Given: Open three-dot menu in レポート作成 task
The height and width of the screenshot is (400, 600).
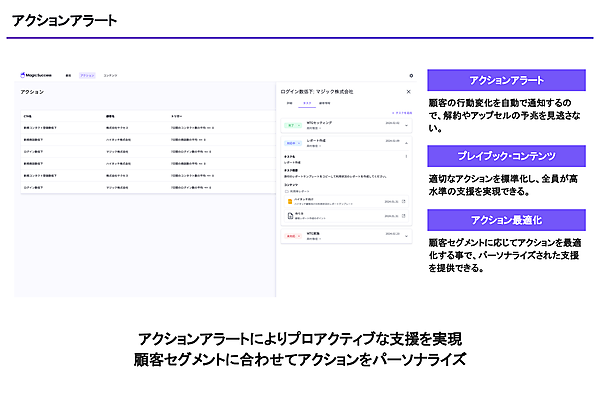Looking at the screenshot, I should 406,156.
